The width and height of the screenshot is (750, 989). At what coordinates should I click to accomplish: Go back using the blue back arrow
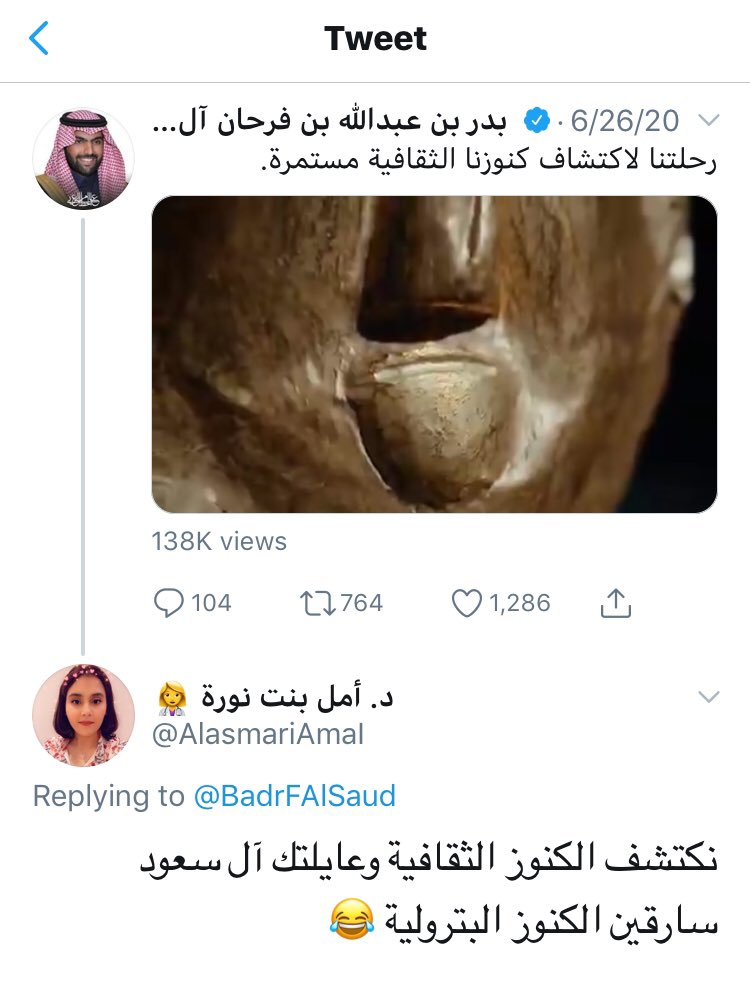[39, 39]
